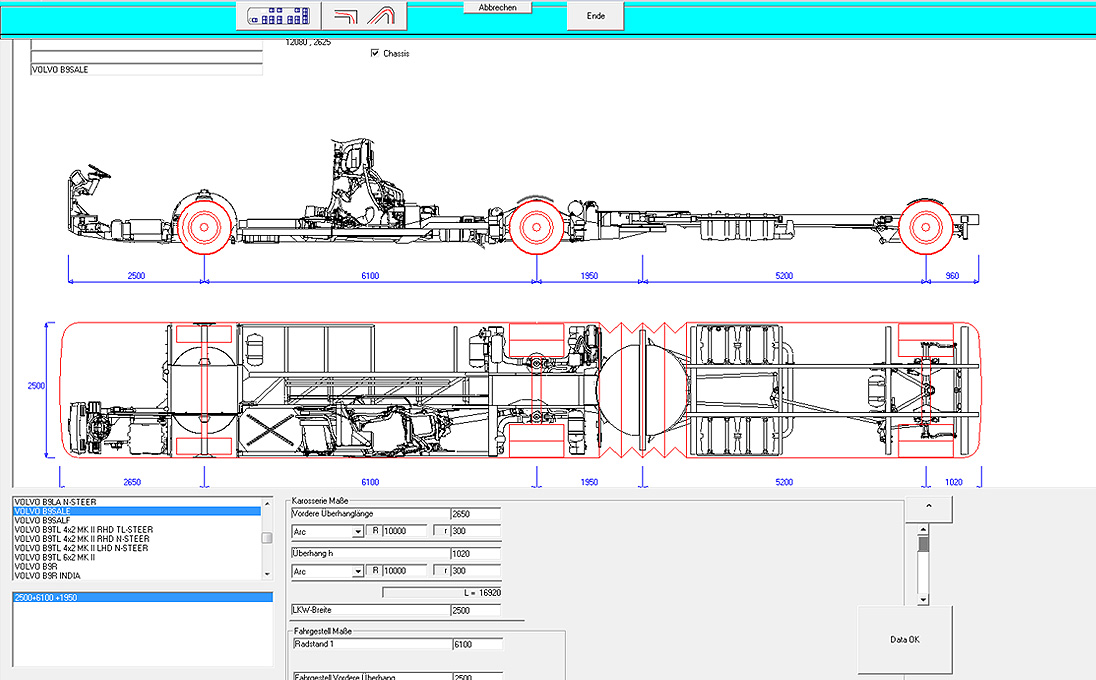Select the right-angle turn path icon

(x=346, y=15)
